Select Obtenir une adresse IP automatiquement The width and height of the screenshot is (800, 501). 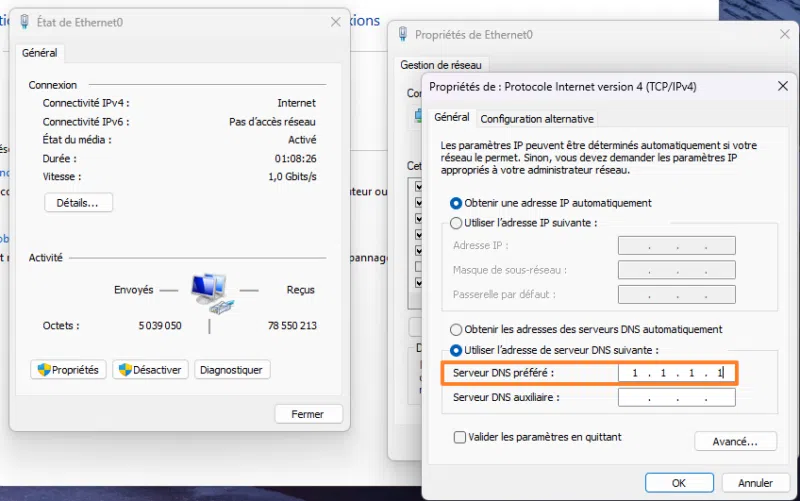pos(551,203)
